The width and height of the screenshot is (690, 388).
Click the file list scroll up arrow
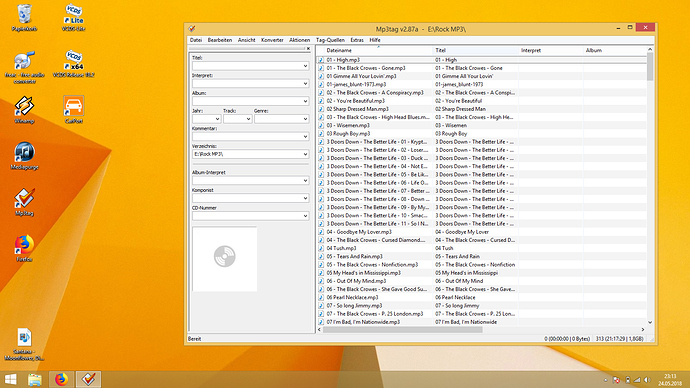(650, 49)
